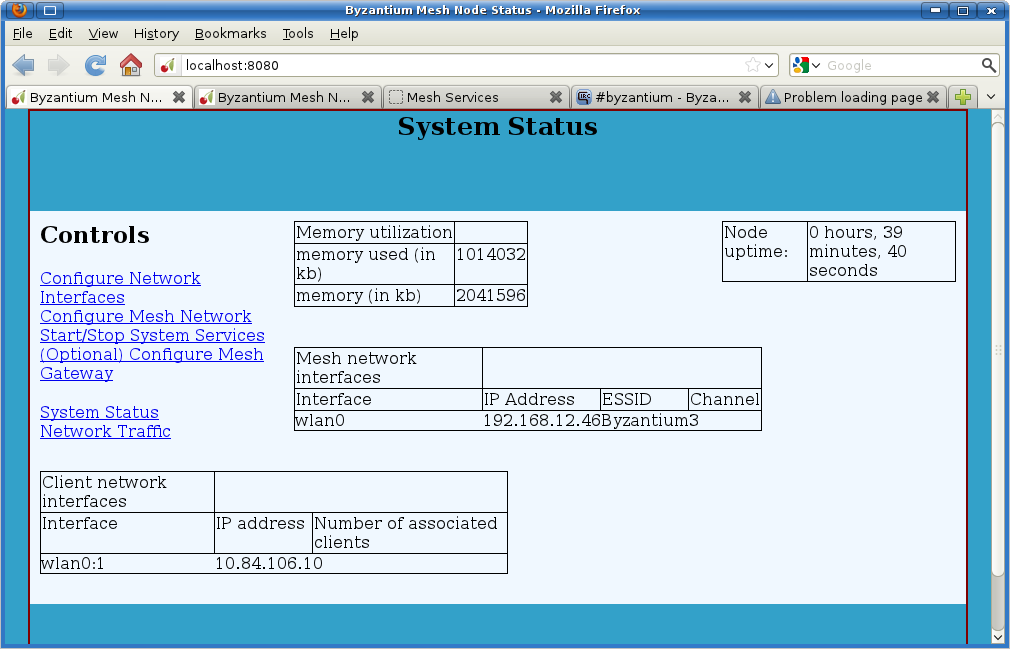Viewport: 1010px width, 649px height.
Task: Close the Problem loading page tab
Action: (933, 97)
